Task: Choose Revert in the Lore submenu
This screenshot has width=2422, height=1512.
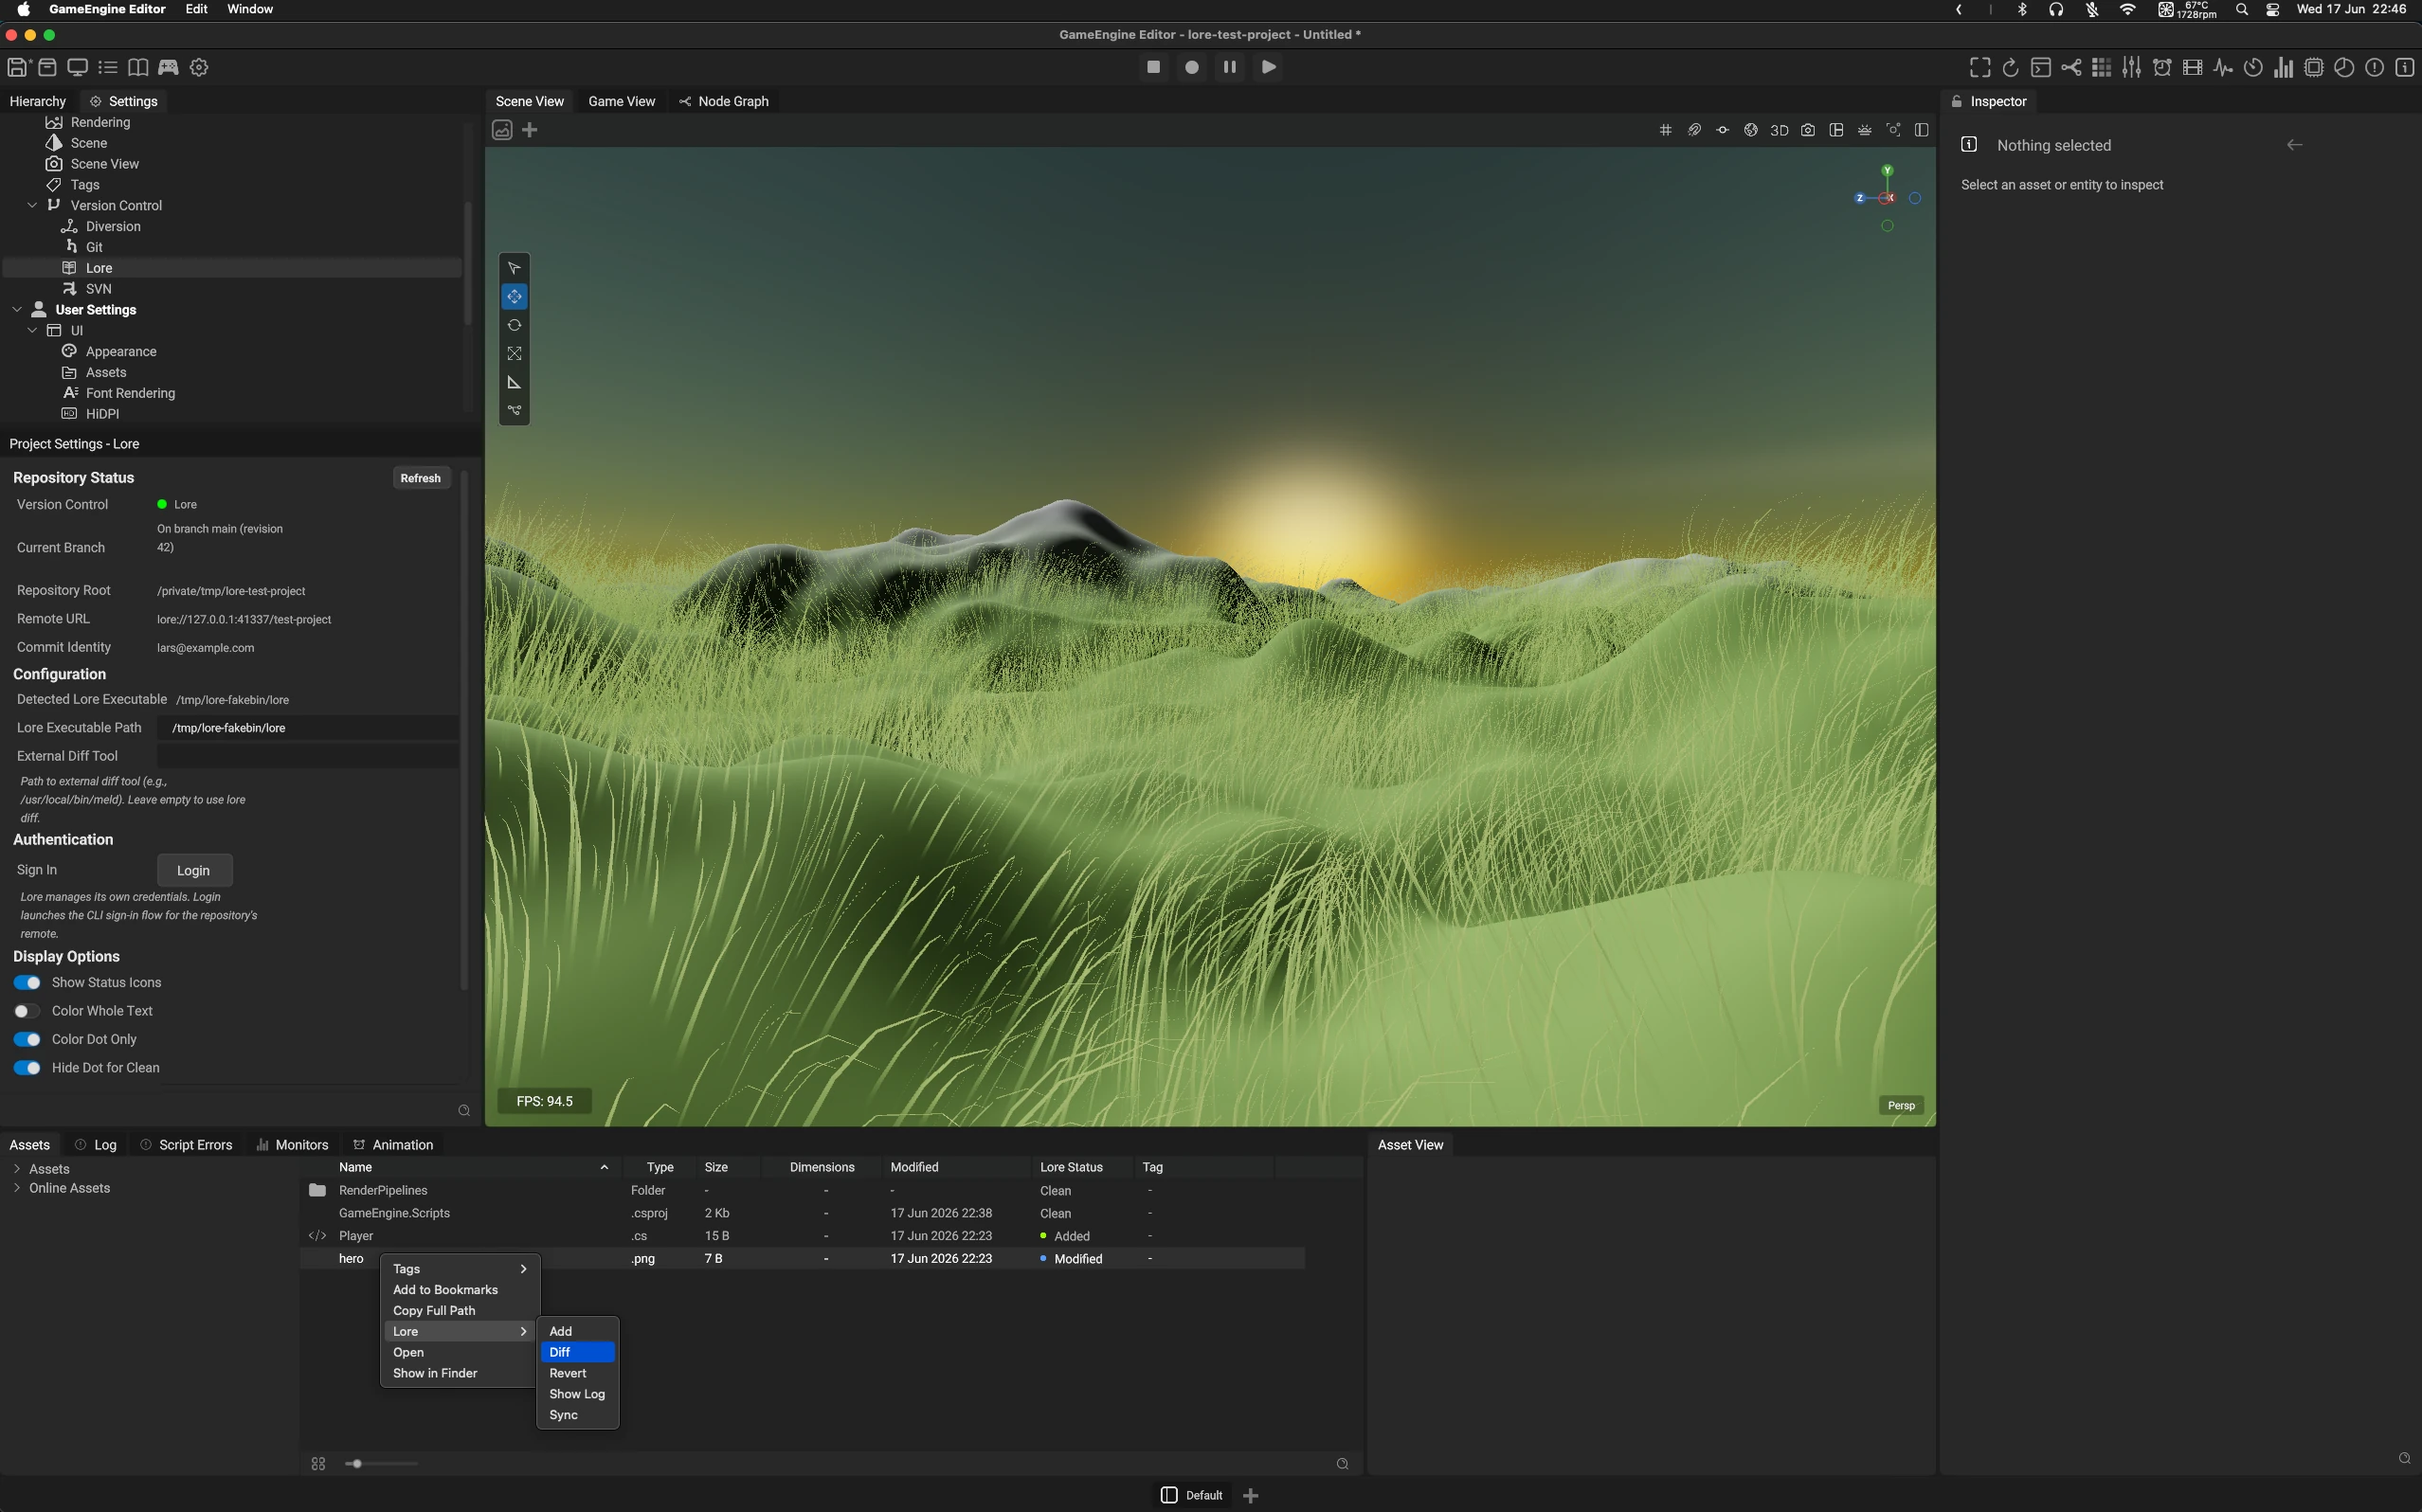Action: click(578, 1373)
